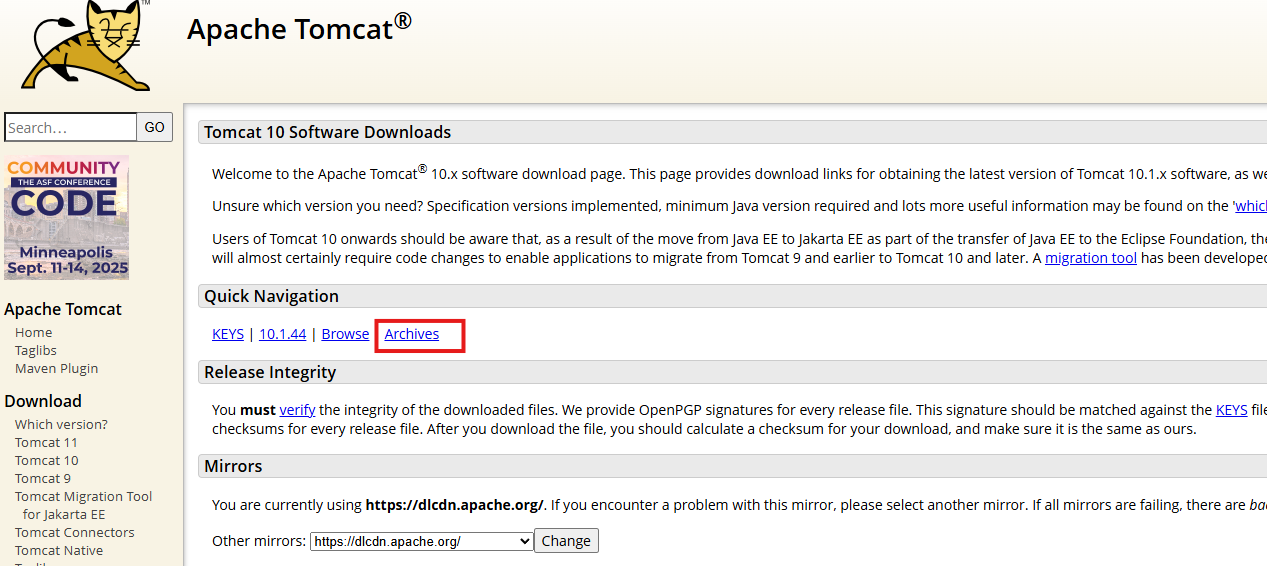Open the Home sidebar link
1267x566 pixels.
(x=33, y=332)
